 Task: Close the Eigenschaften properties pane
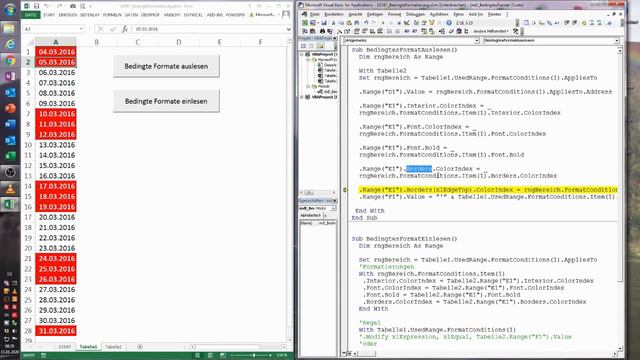[335, 201]
